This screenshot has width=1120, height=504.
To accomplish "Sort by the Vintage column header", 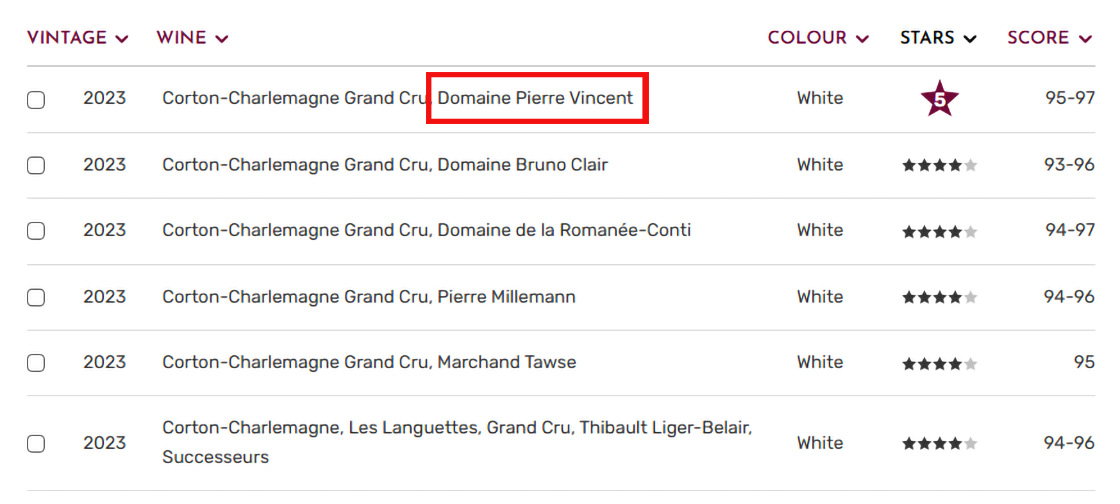I will coord(77,38).
